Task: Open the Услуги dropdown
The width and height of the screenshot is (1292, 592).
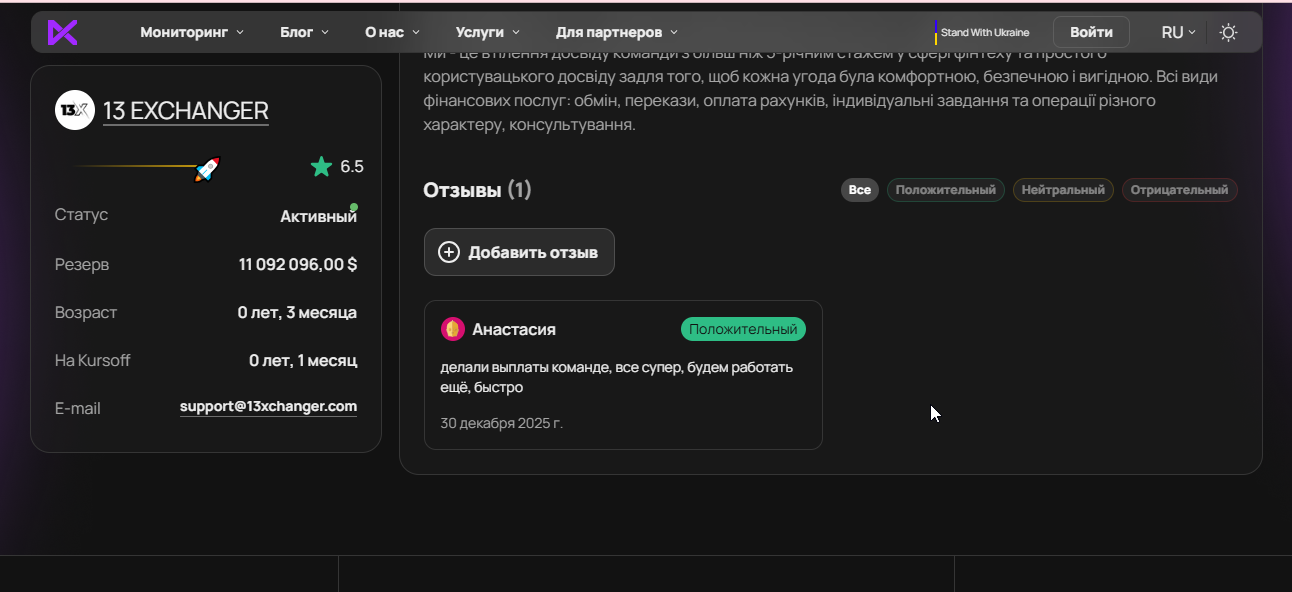Action: (487, 32)
